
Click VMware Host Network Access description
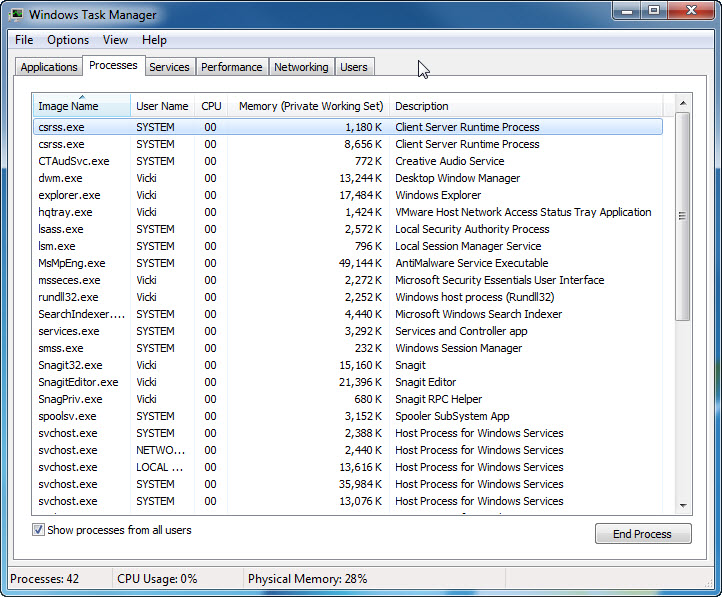523,212
